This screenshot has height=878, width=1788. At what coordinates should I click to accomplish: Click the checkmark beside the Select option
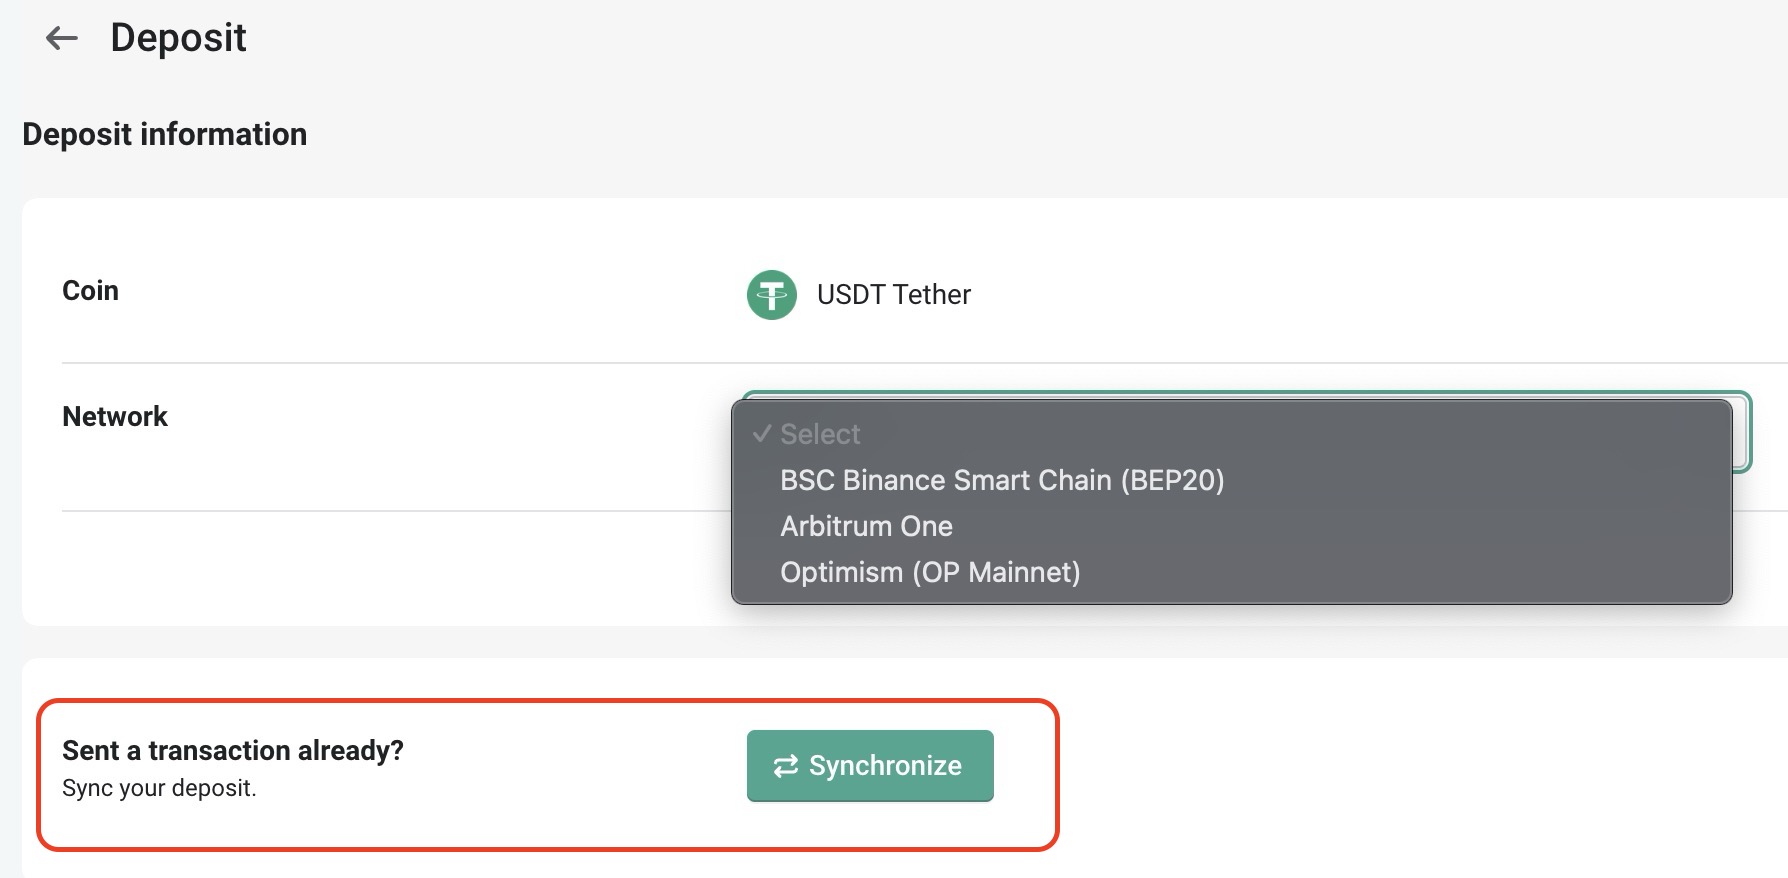[x=762, y=434]
